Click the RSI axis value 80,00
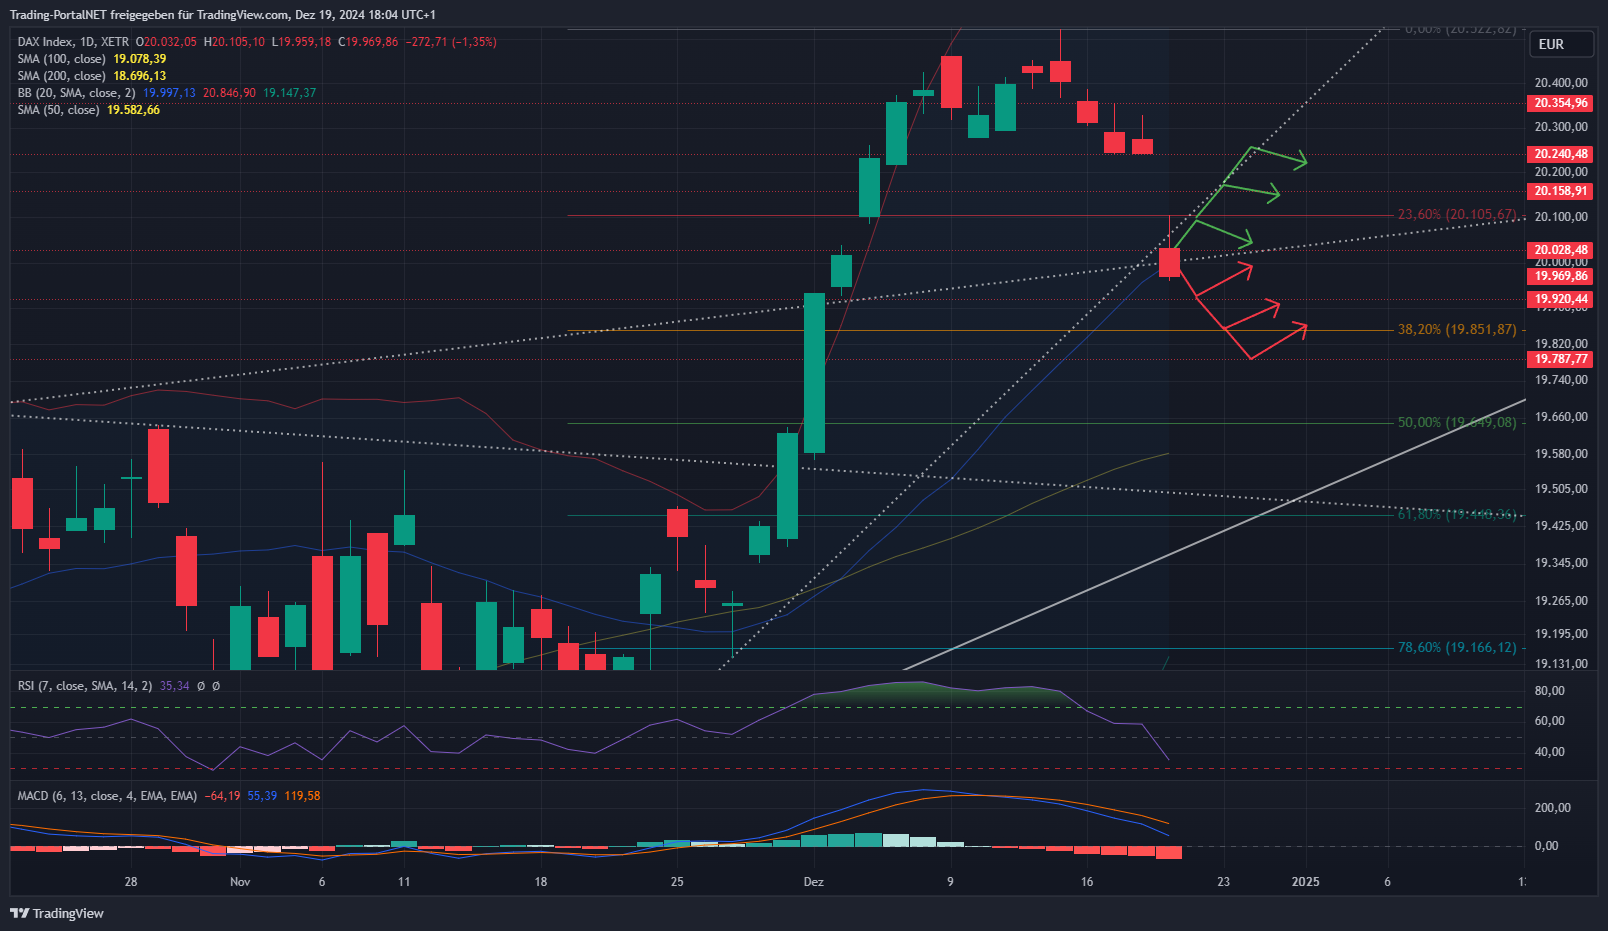This screenshot has height=931, width=1608. 1549,691
